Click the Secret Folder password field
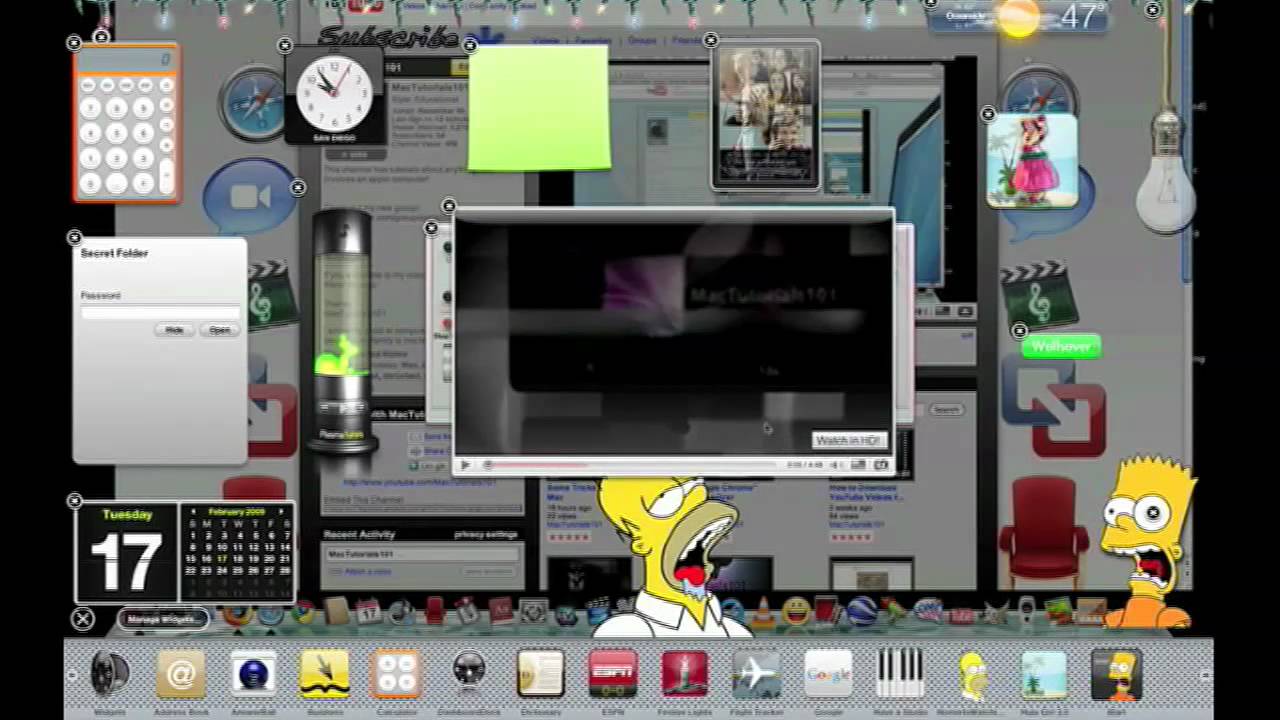 coord(160,312)
